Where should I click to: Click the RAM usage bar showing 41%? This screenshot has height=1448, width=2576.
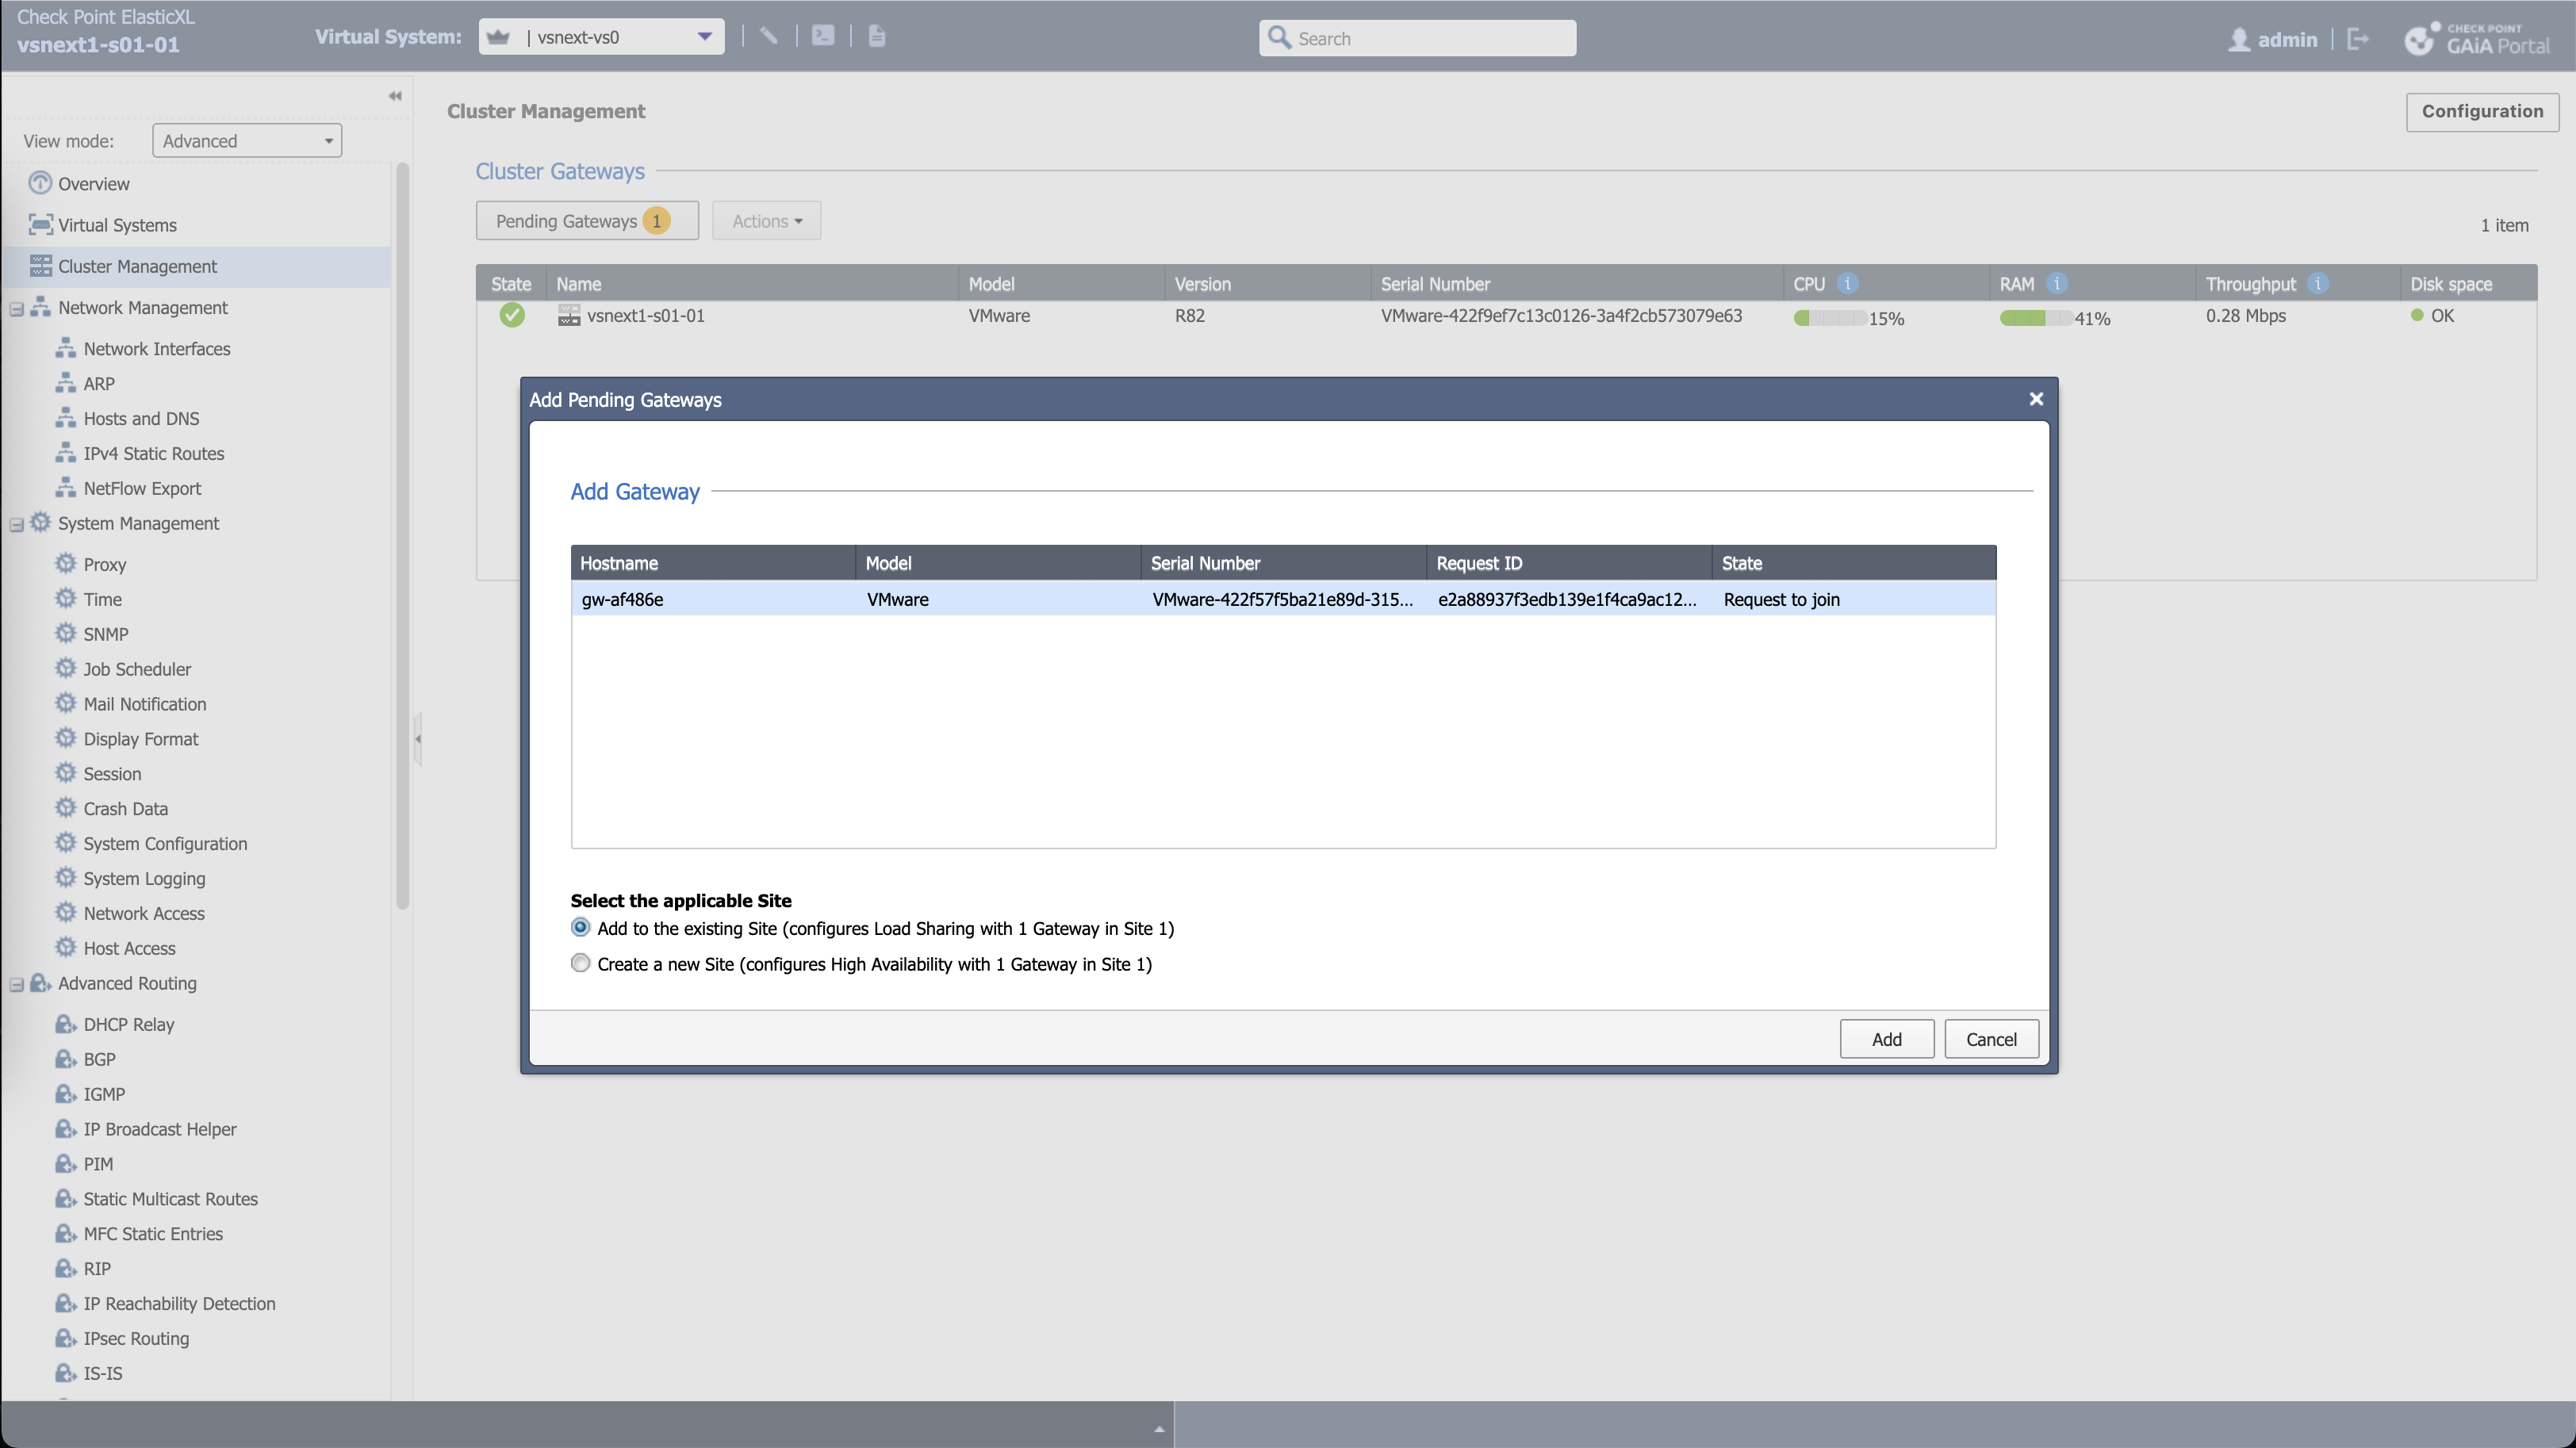click(2034, 318)
